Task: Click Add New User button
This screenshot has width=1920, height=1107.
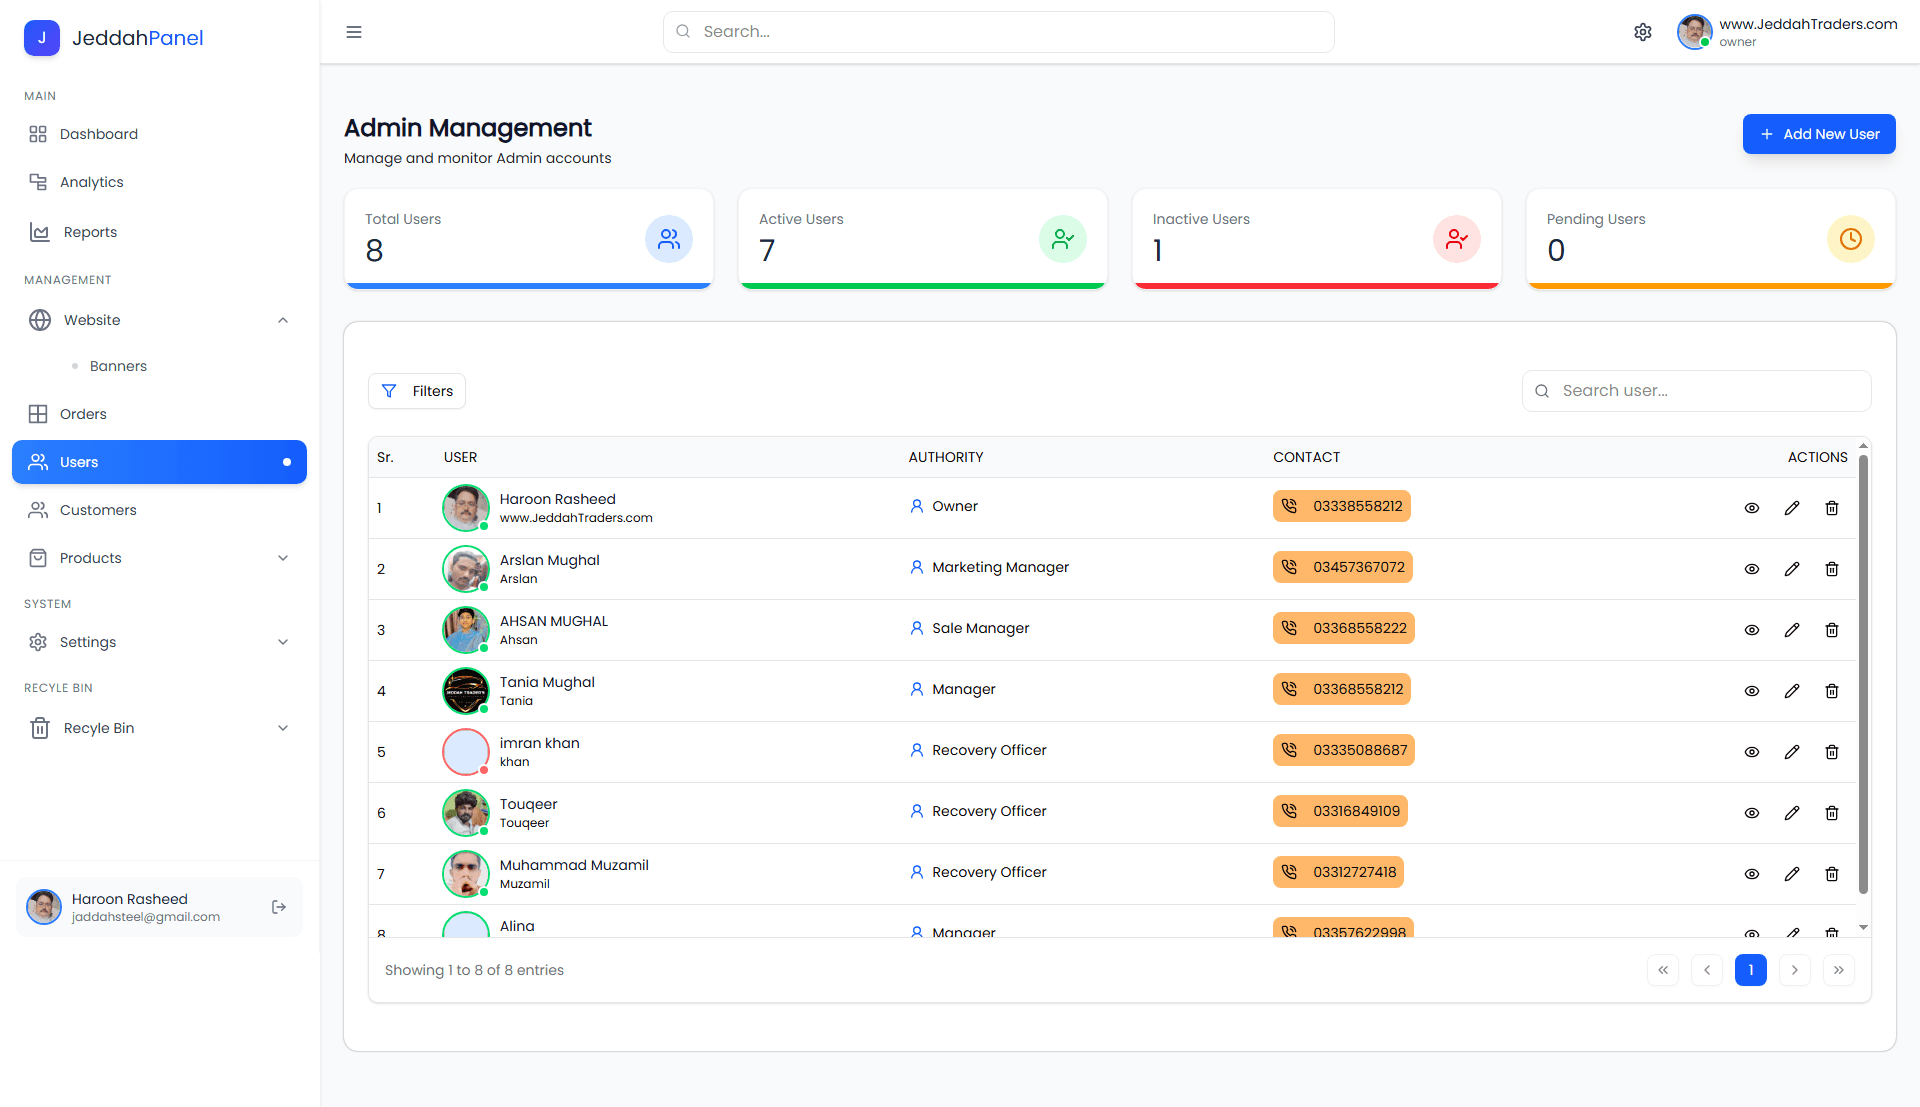Action: [1819, 134]
